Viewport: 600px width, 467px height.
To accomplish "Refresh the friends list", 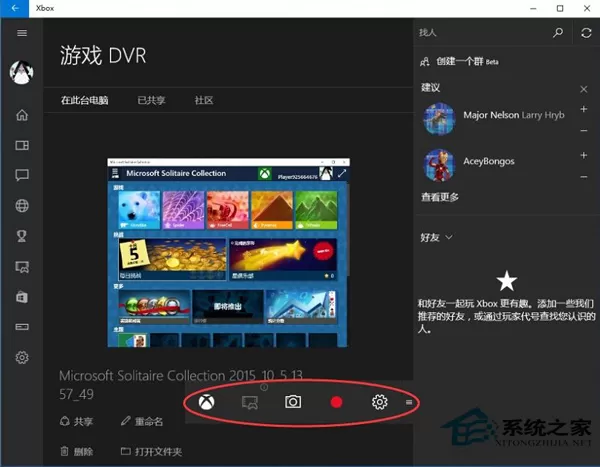I will click(586, 33).
